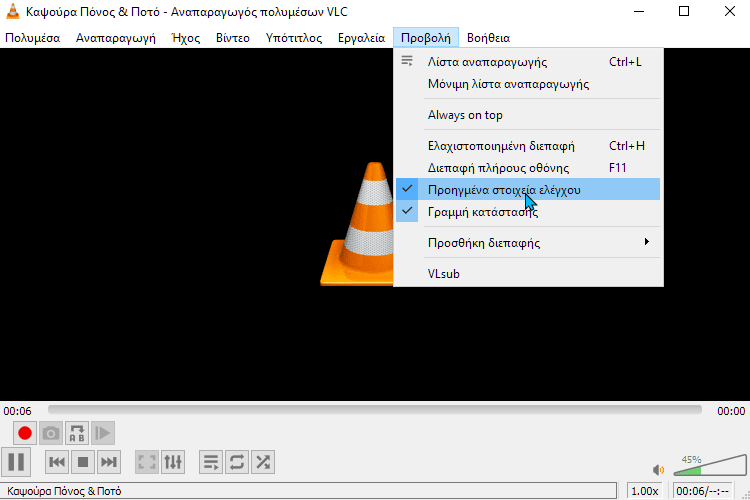
Task: Toggle fullscreen video button
Action: [x=147, y=462]
